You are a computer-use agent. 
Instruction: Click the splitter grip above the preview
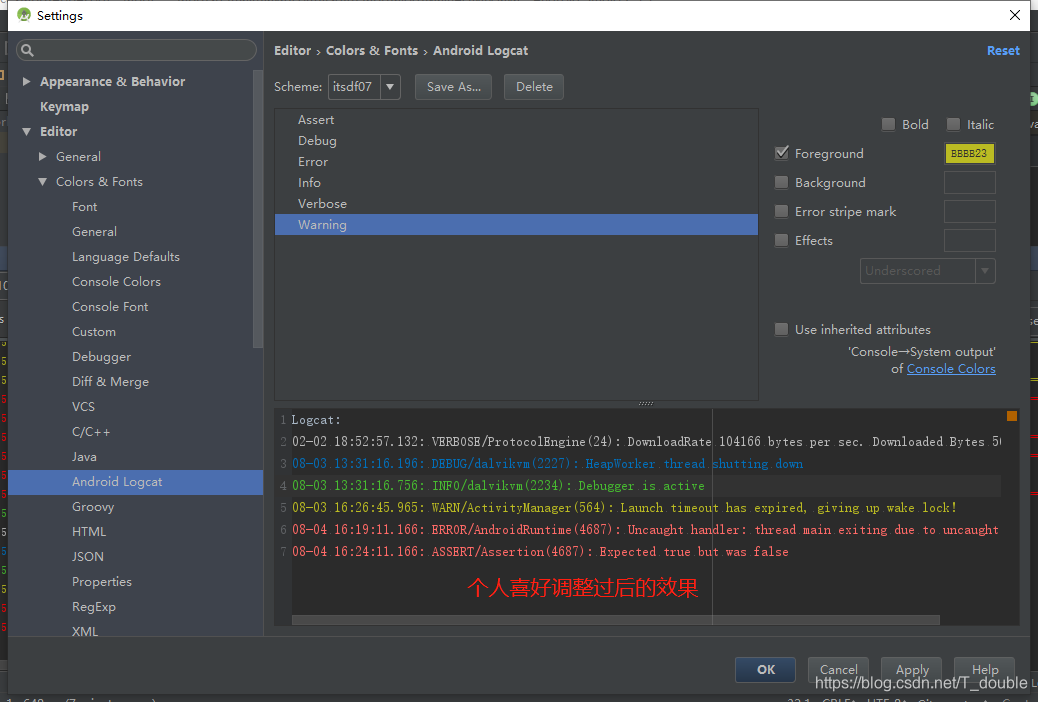(x=645, y=403)
